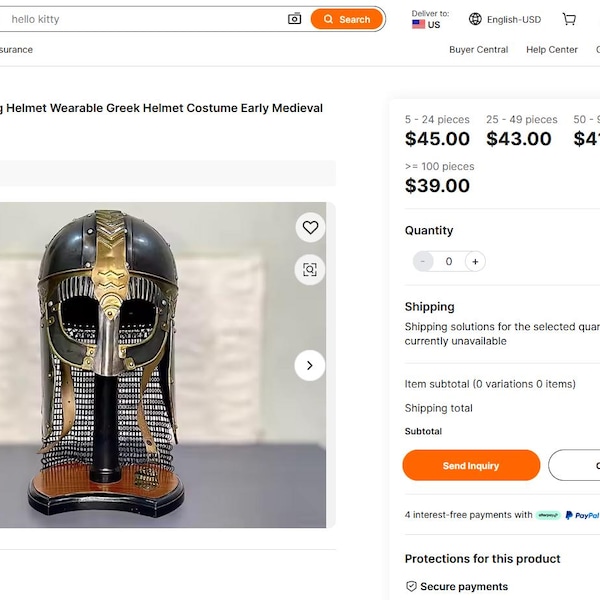Viewport: 600px width, 600px height.
Task: Click the orange Search button
Action: [347, 19]
